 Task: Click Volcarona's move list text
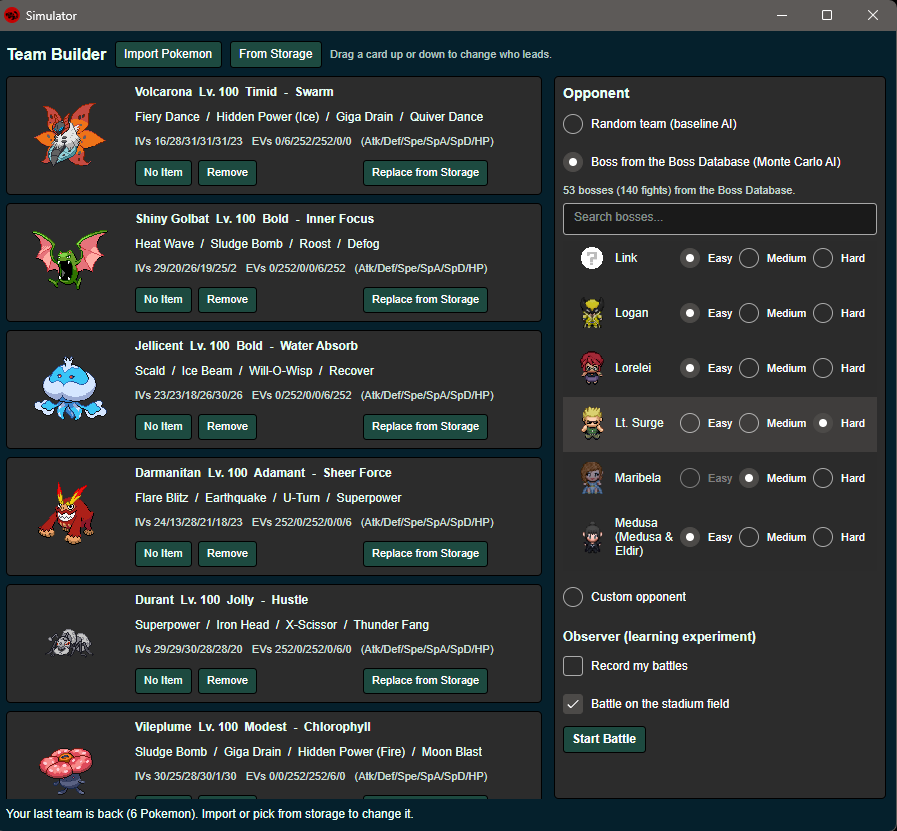tap(309, 117)
